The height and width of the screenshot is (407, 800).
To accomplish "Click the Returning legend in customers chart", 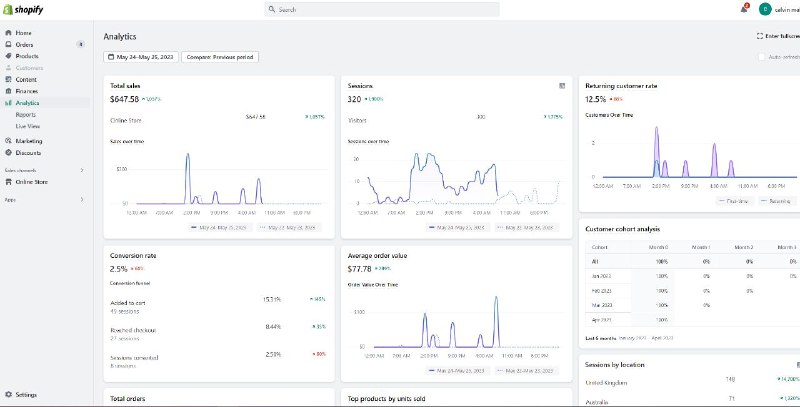I will pos(776,201).
